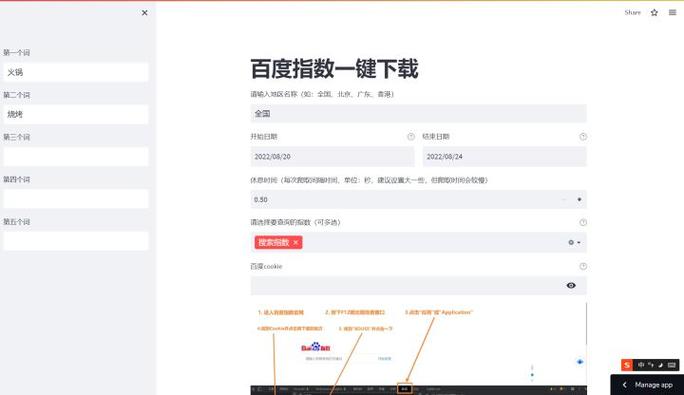Click the region name field containing 全国
The height and width of the screenshot is (395, 684).
point(418,113)
